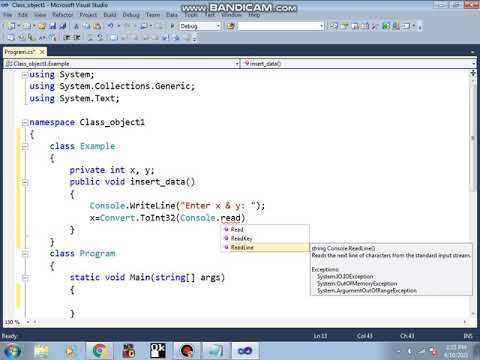Place cursor on 'private int x, y;' line

point(112,170)
